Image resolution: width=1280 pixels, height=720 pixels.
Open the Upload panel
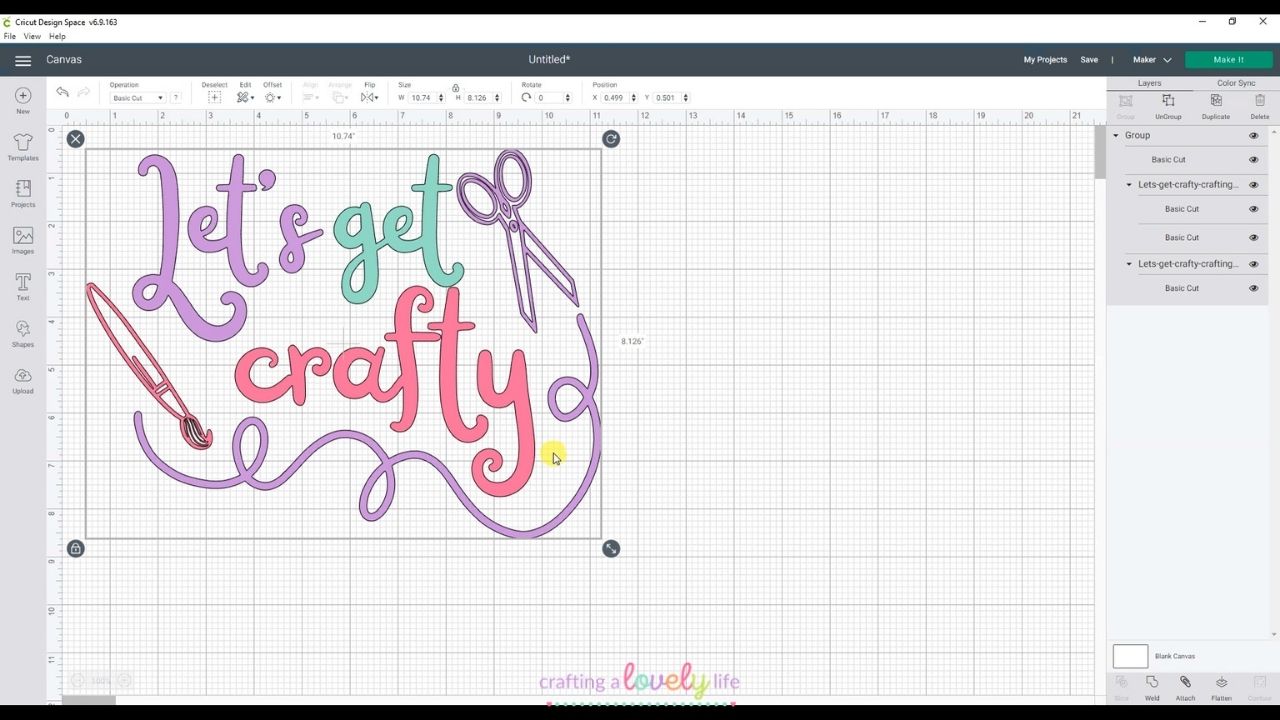coord(23,380)
